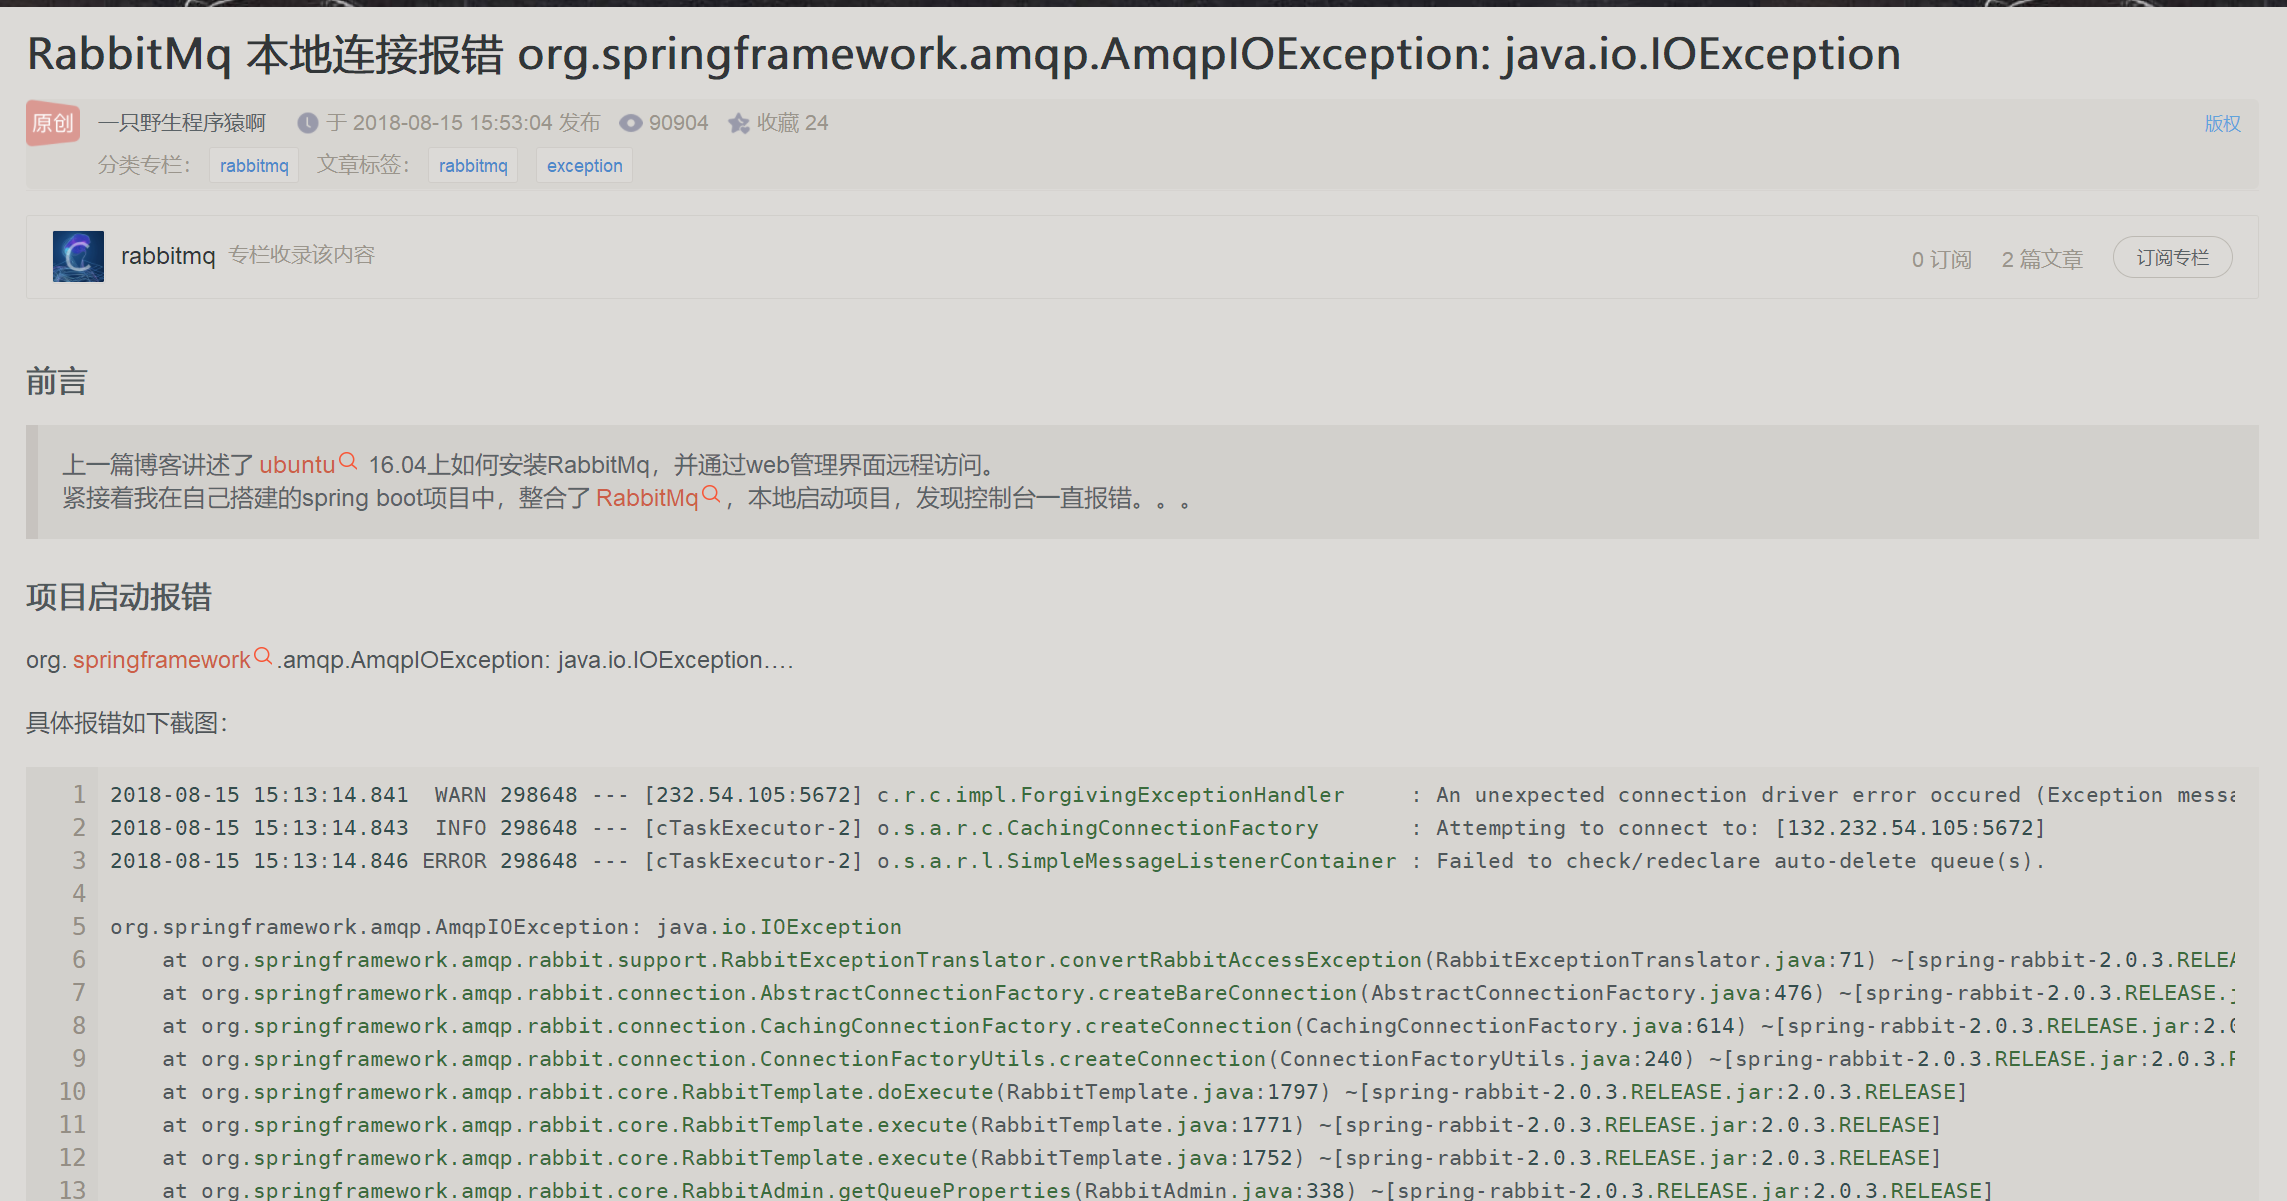Click the star 收藏 icon
Viewport: 2287px width, 1201px height.
pos(739,123)
